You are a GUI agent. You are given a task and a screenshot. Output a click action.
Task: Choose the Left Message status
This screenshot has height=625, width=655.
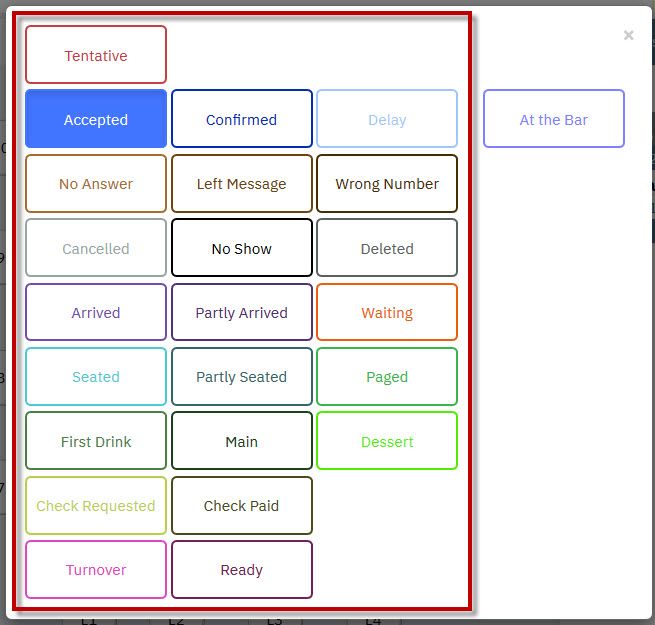[241, 184]
